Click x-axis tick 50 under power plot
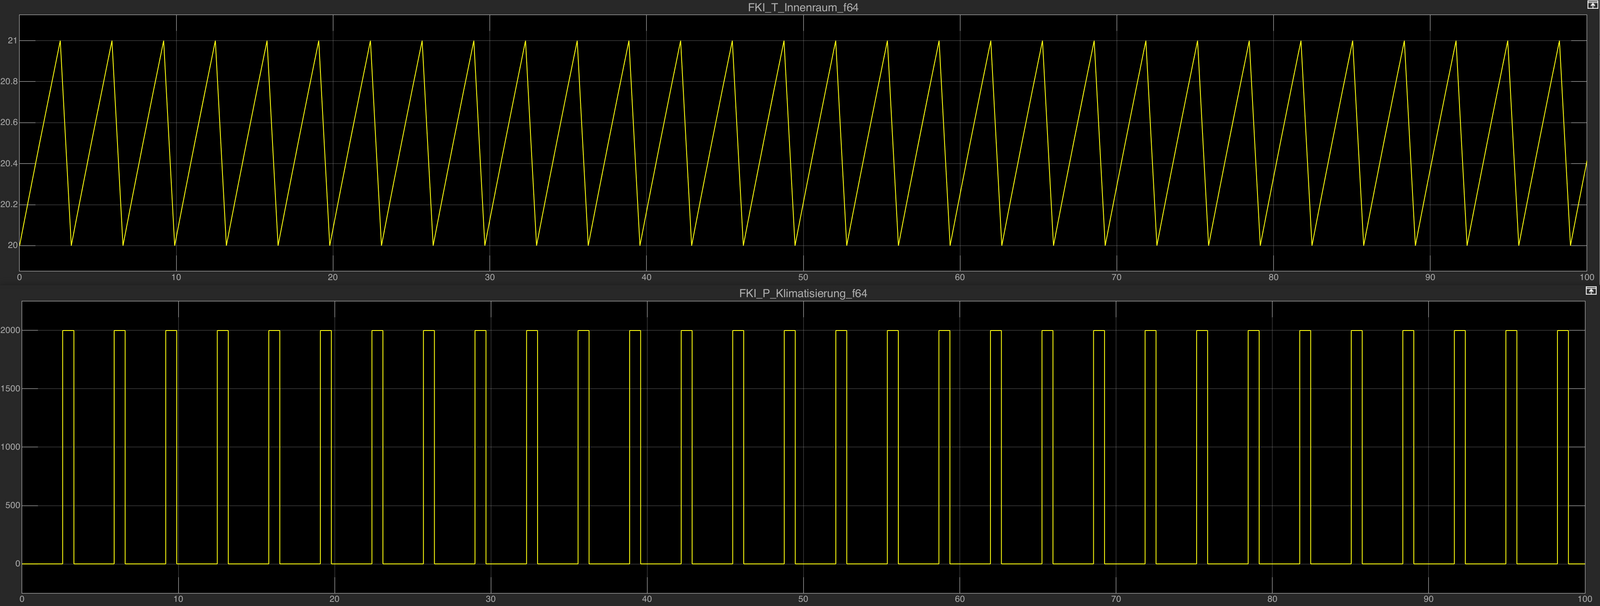Viewport: 1600px width, 606px height. [803, 599]
